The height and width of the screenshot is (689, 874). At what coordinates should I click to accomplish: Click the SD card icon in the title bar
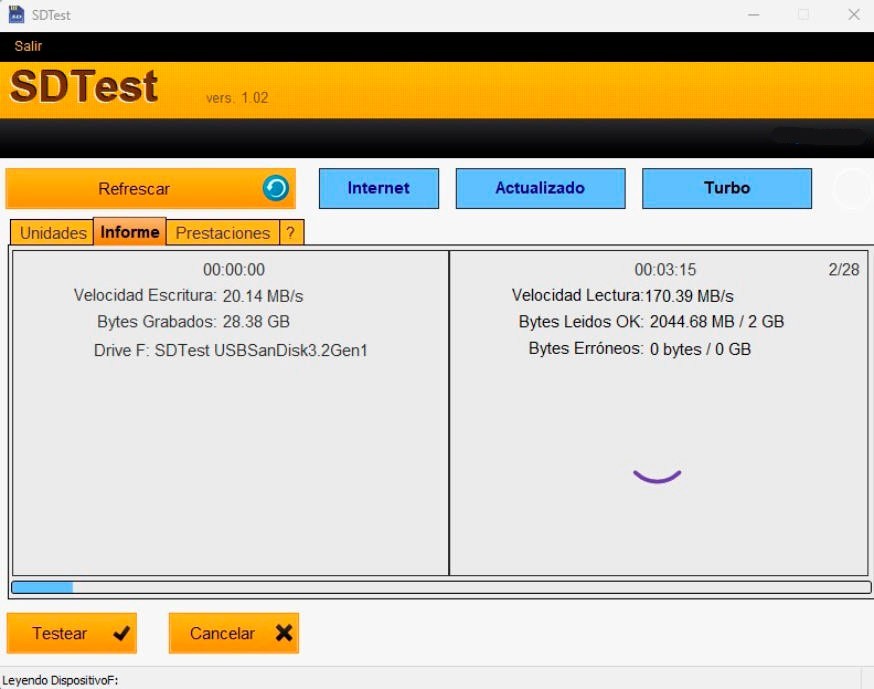(x=15, y=14)
